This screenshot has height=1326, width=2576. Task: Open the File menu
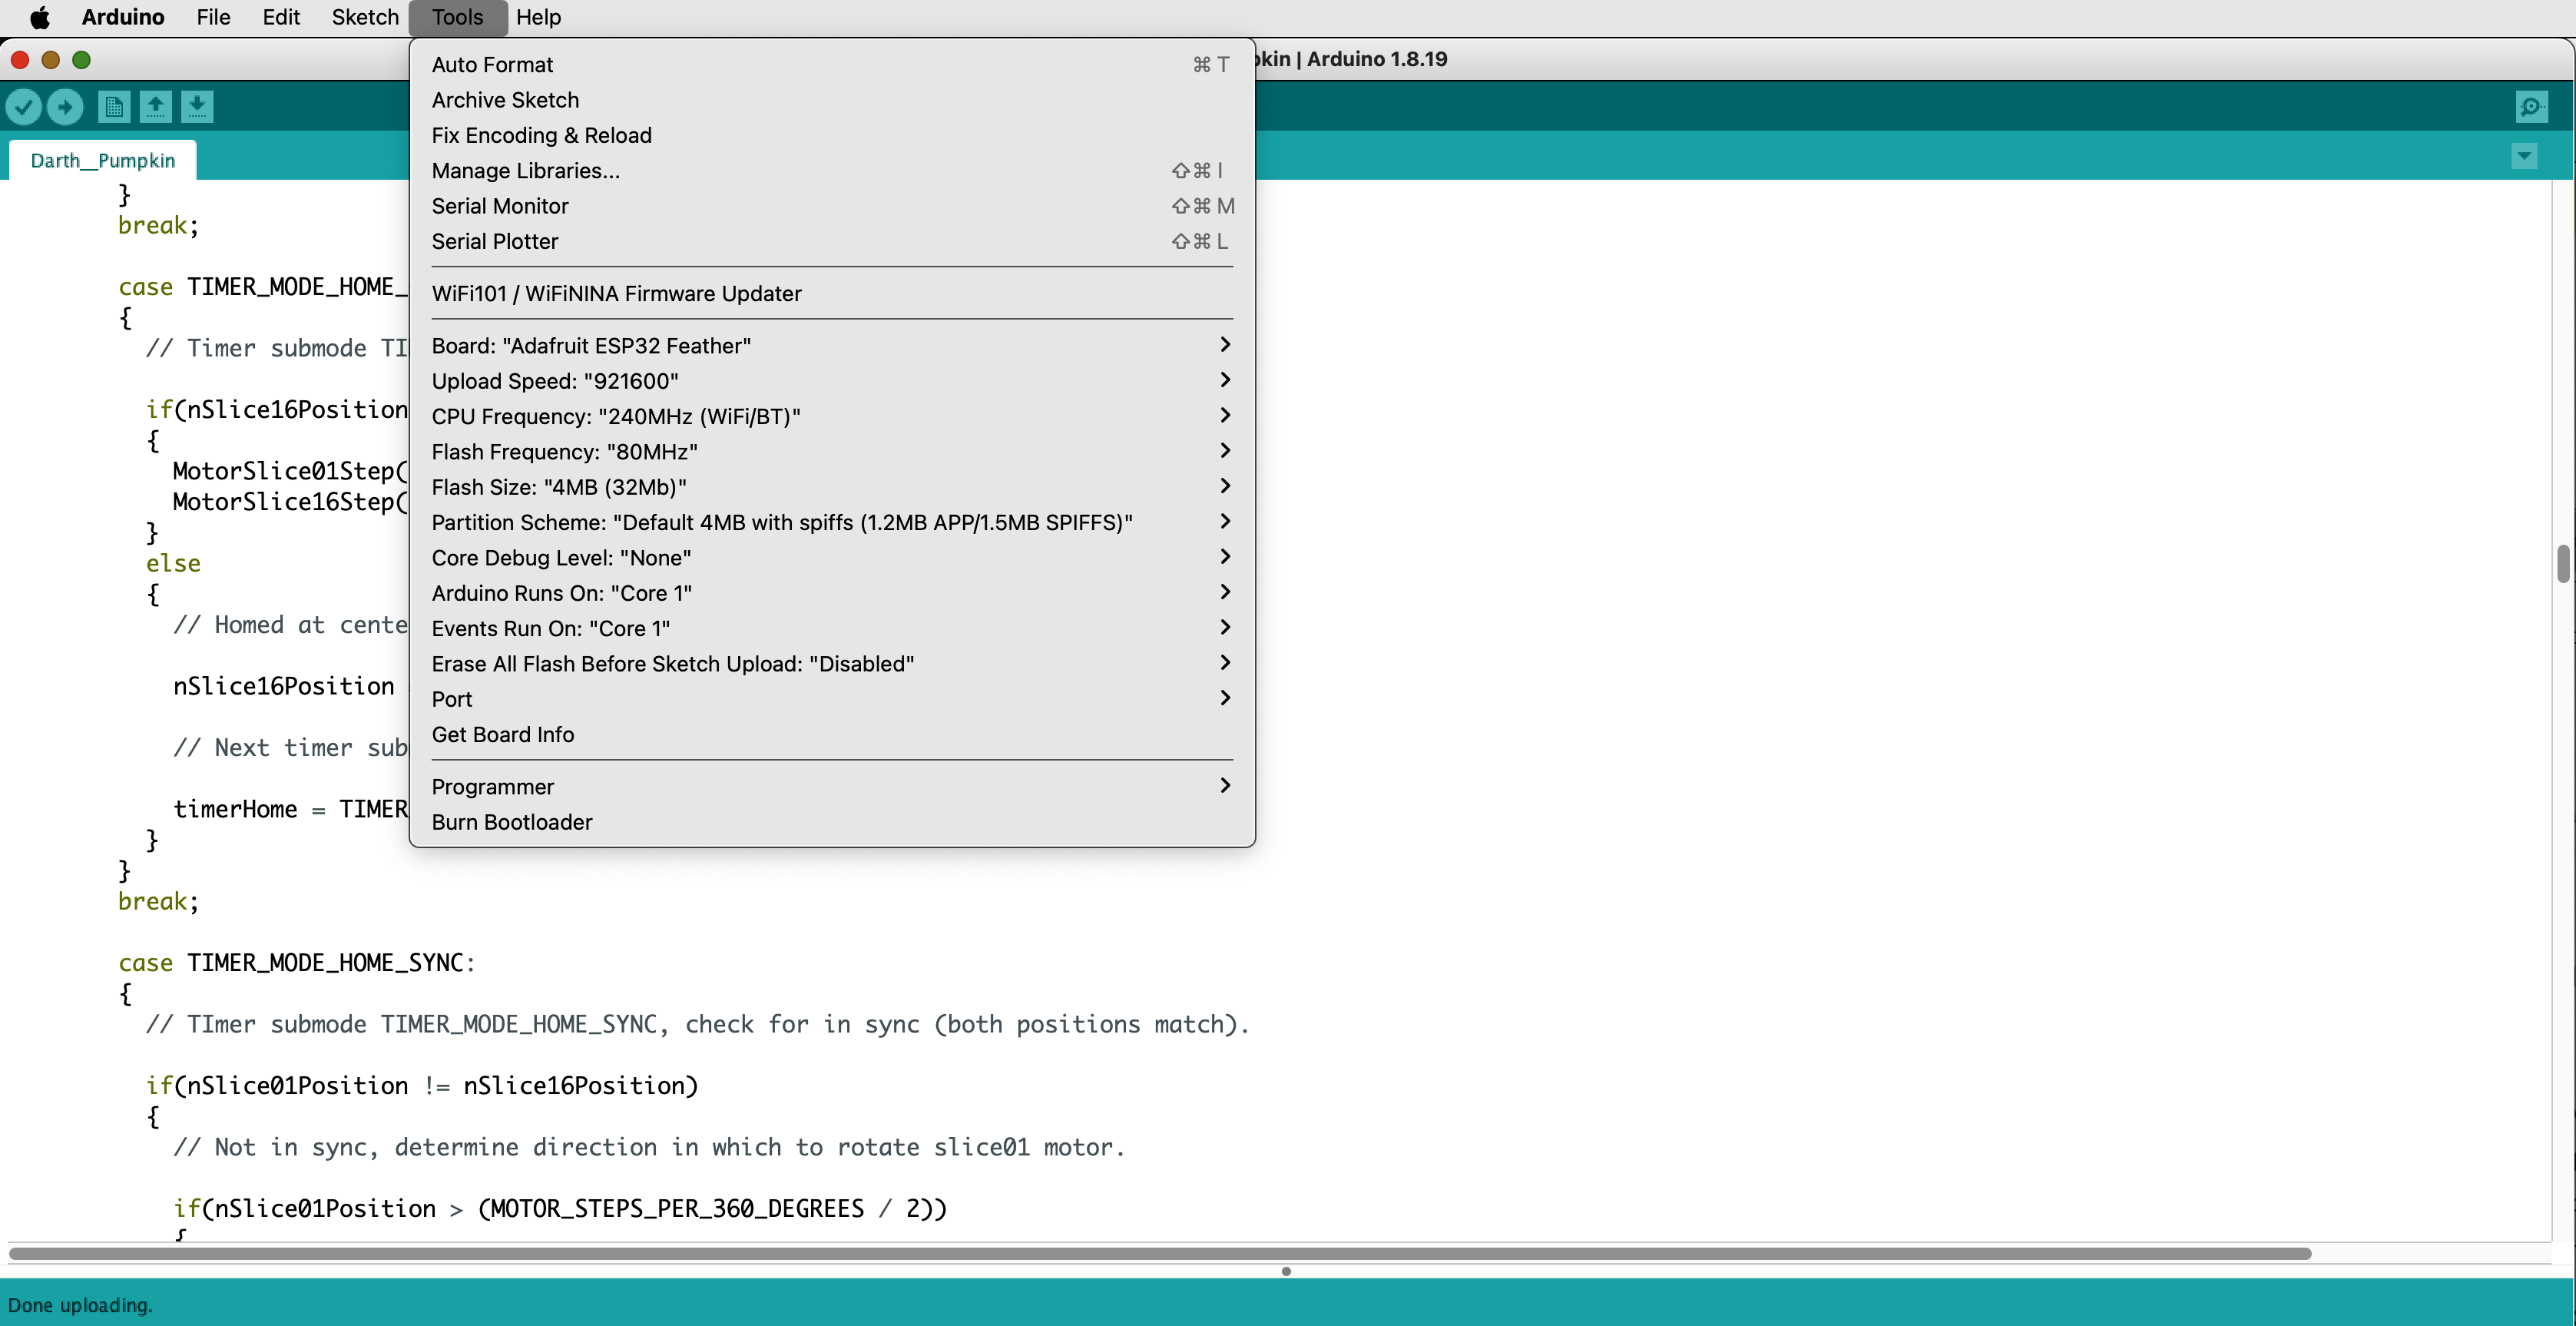click(x=213, y=17)
